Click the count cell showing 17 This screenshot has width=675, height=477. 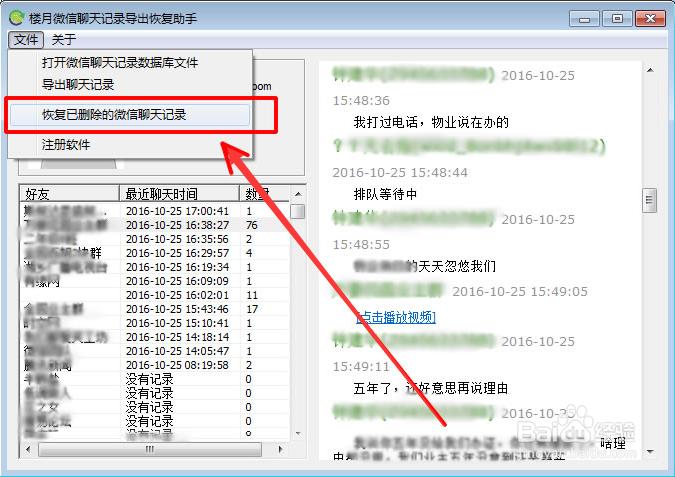(252, 309)
